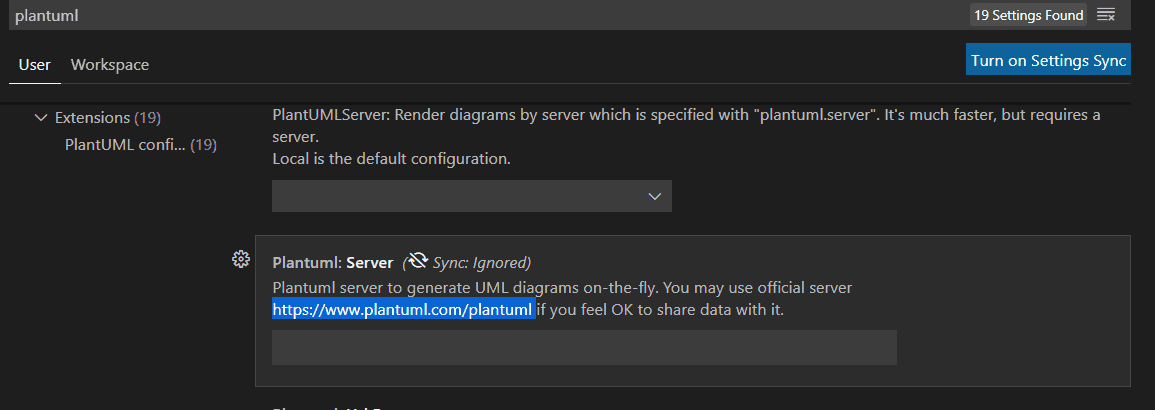Click the Plantuml: Server setting title
The height and width of the screenshot is (410, 1155).
click(x=332, y=263)
